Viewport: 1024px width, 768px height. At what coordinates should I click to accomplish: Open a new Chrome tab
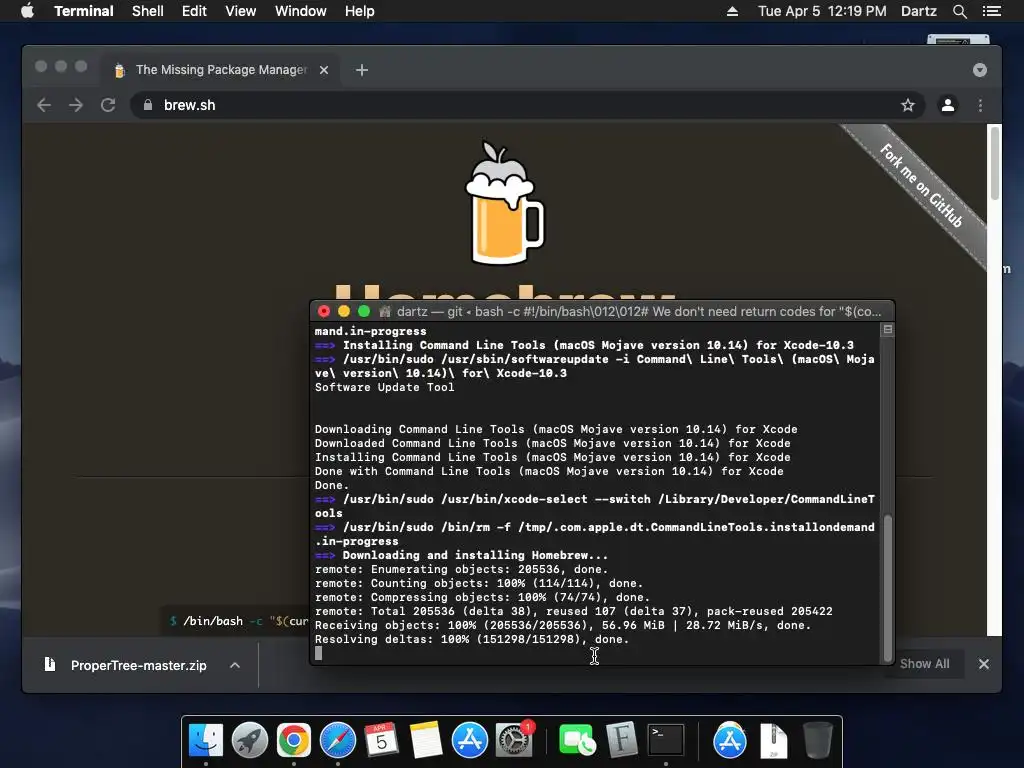362,70
